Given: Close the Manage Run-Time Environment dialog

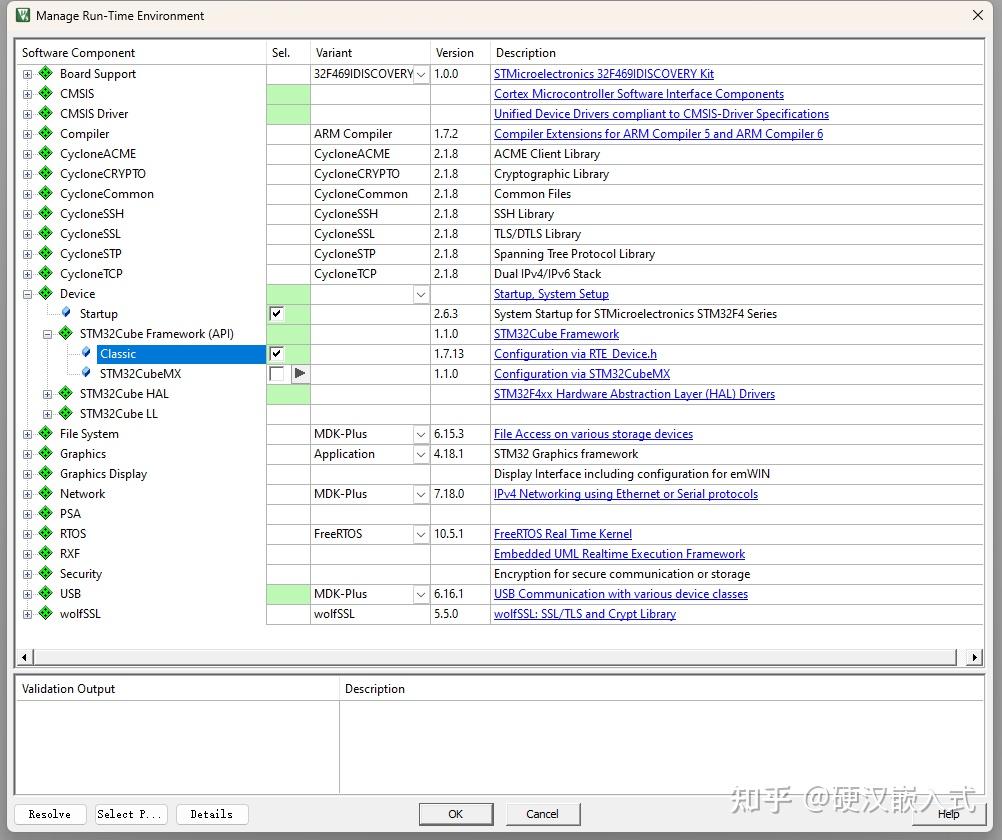Looking at the screenshot, I should pyautogui.click(x=978, y=15).
